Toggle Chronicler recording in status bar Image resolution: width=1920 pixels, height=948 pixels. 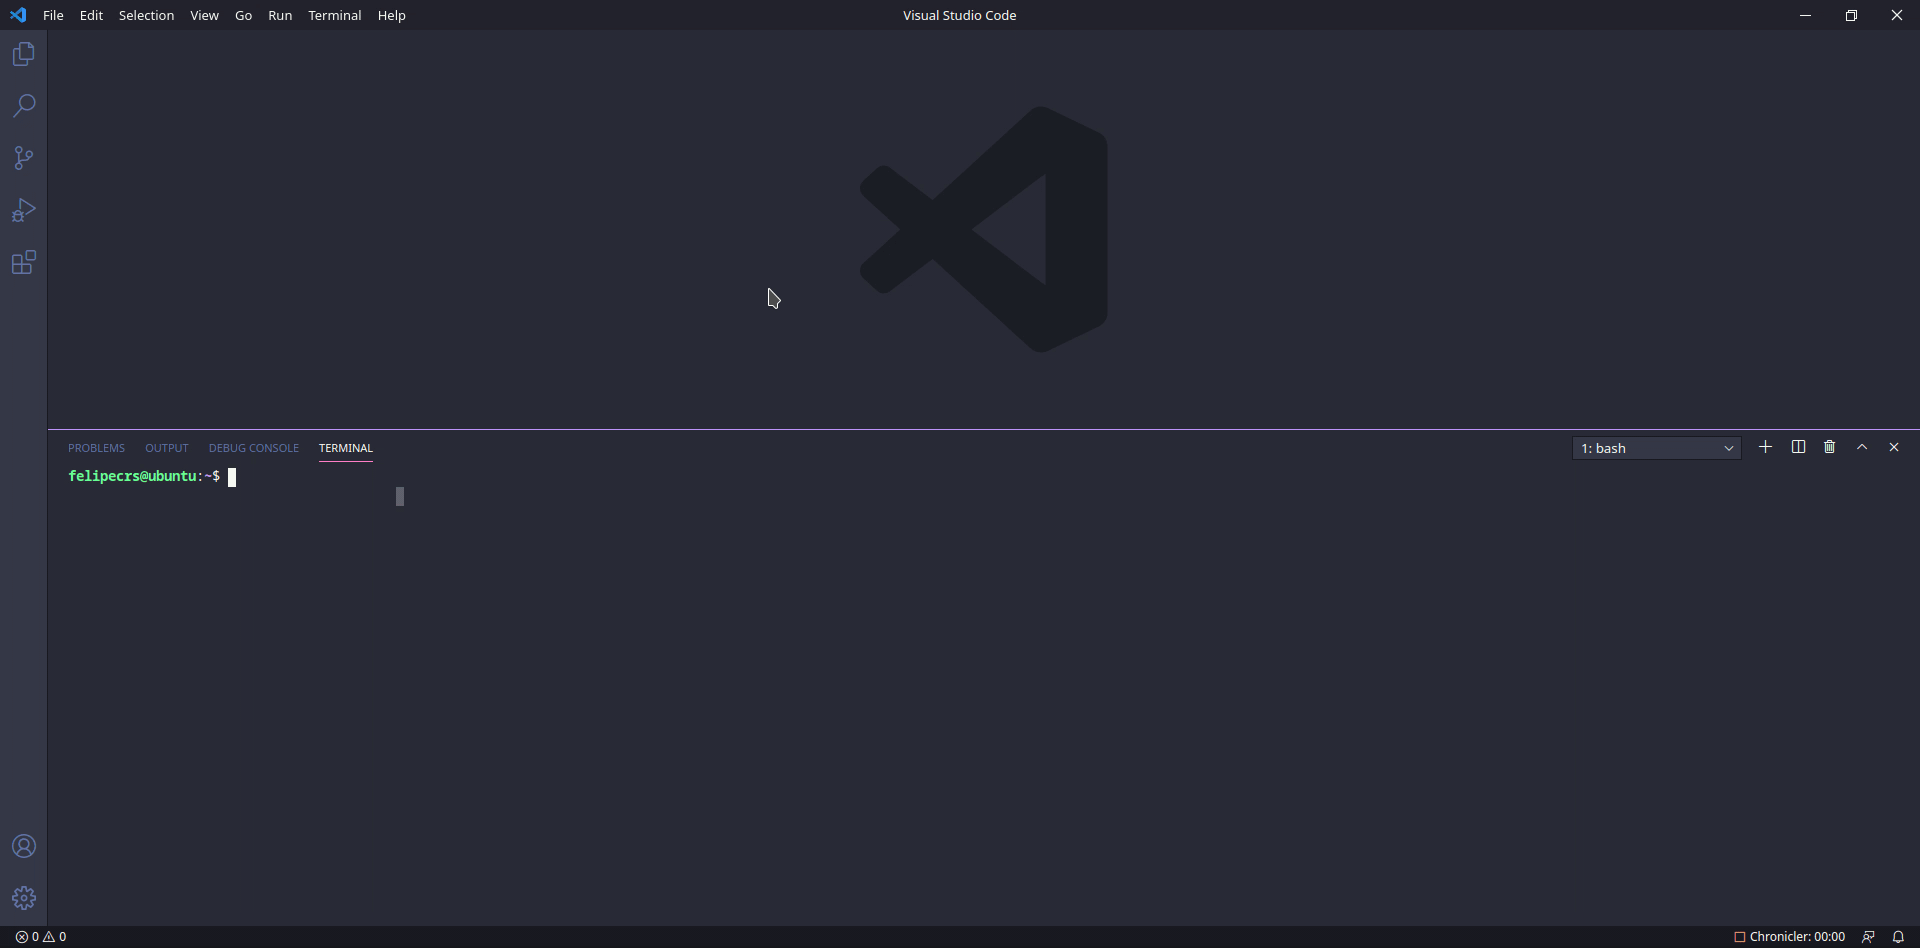coord(1789,937)
